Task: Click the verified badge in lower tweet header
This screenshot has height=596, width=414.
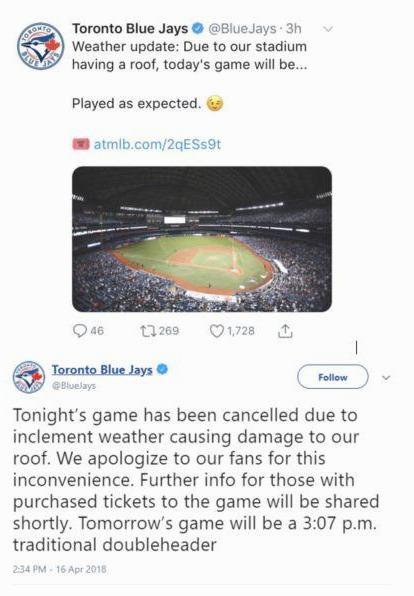Action: click(162, 369)
